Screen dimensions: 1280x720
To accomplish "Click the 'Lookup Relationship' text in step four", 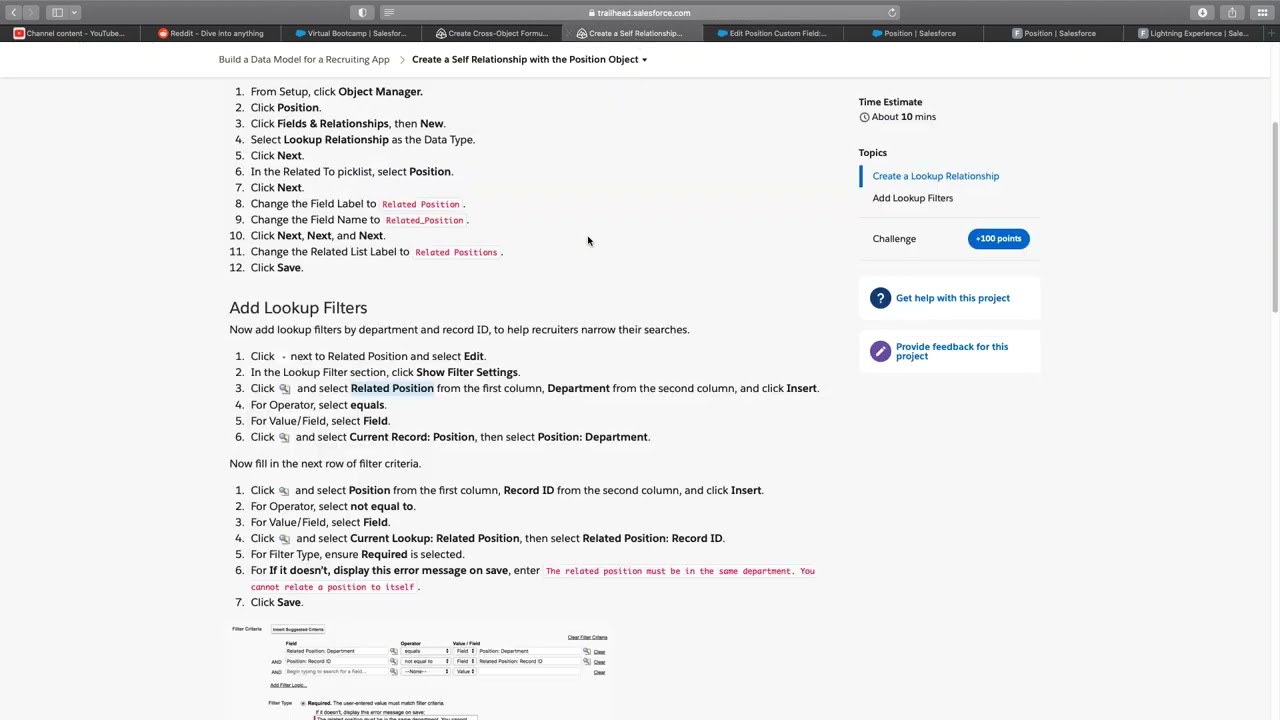I will 336,139.
